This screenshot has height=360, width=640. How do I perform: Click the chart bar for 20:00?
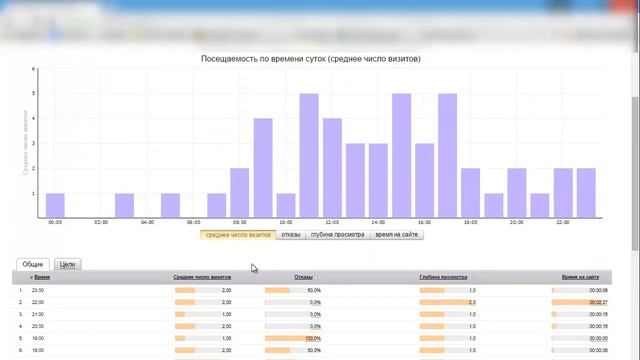(517, 193)
